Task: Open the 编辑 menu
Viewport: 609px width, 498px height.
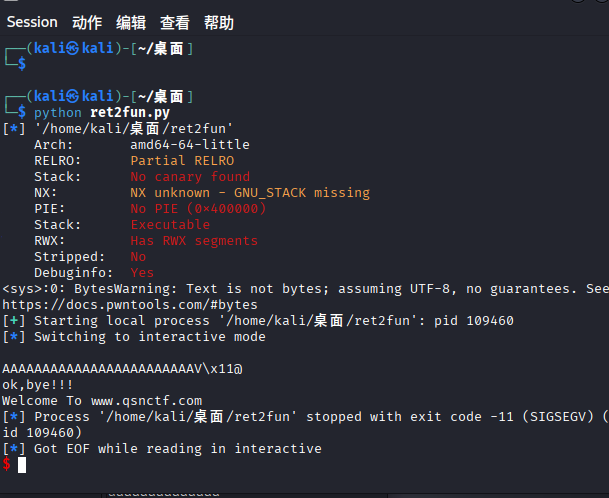Action: click(130, 22)
